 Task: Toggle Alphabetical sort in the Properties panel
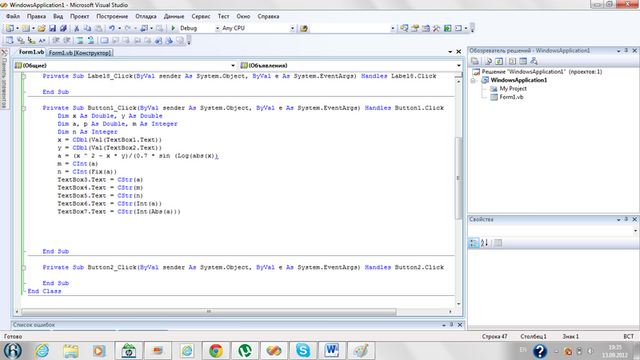[x=484, y=243]
